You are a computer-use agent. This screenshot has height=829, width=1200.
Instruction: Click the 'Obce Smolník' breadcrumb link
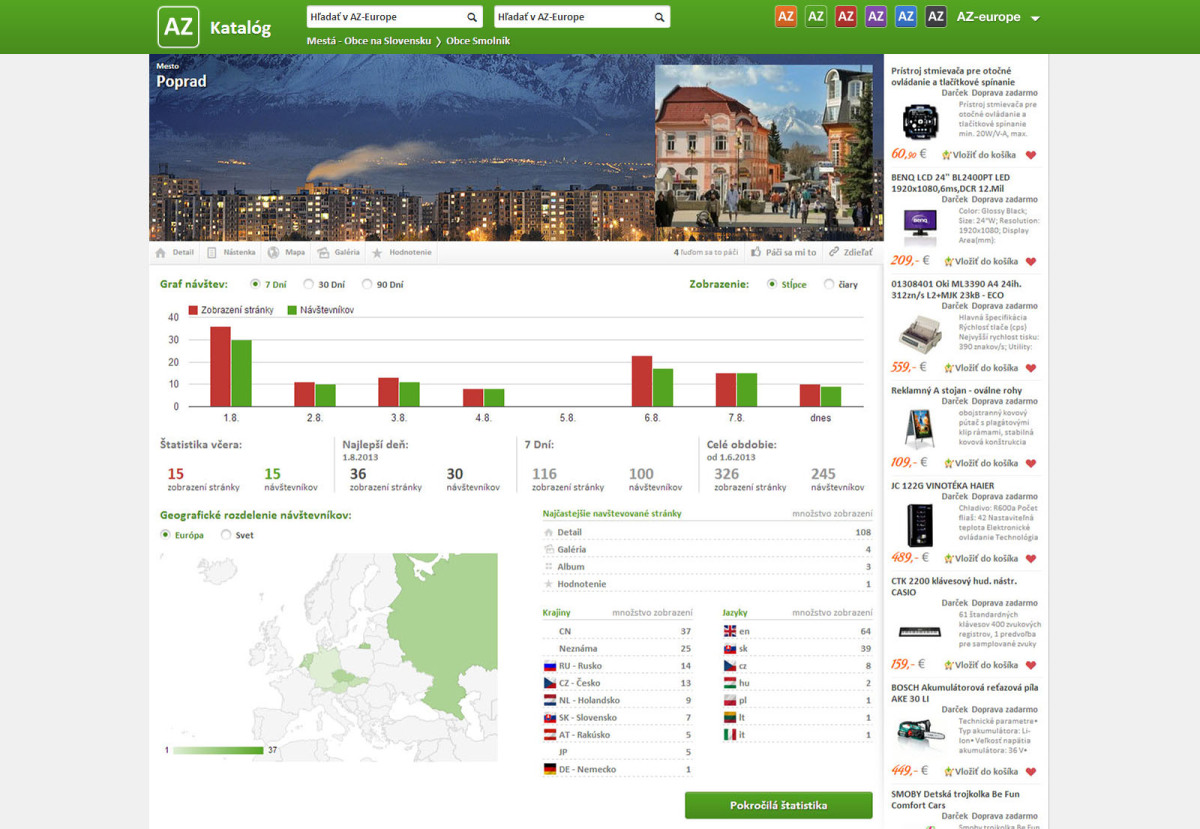478,41
